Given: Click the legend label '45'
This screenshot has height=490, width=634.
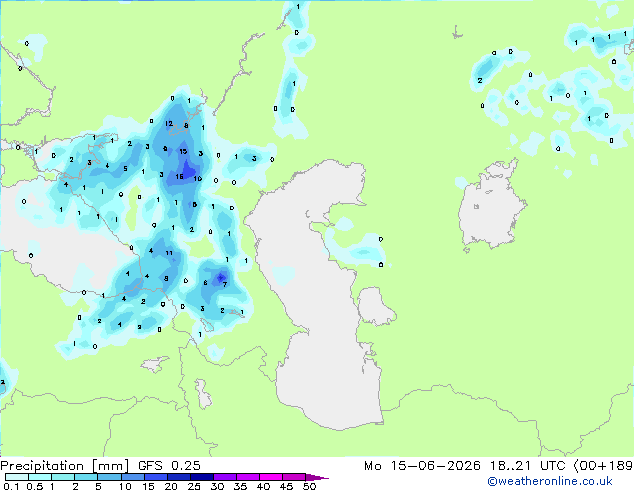Looking at the screenshot, I should pos(286,486).
